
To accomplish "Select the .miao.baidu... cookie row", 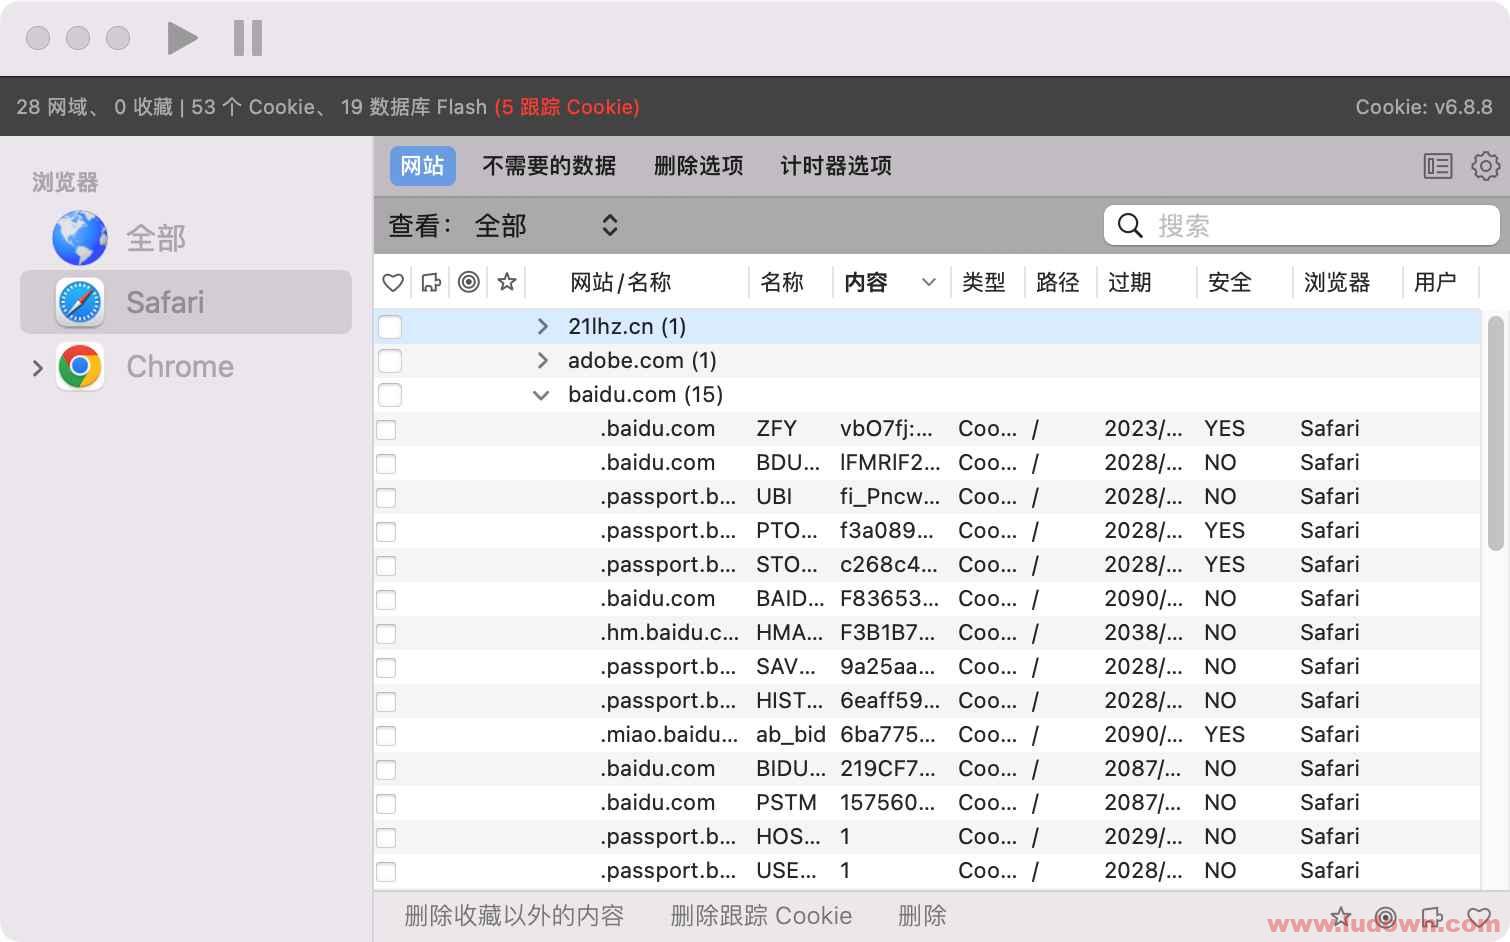I will coord(928,735).
